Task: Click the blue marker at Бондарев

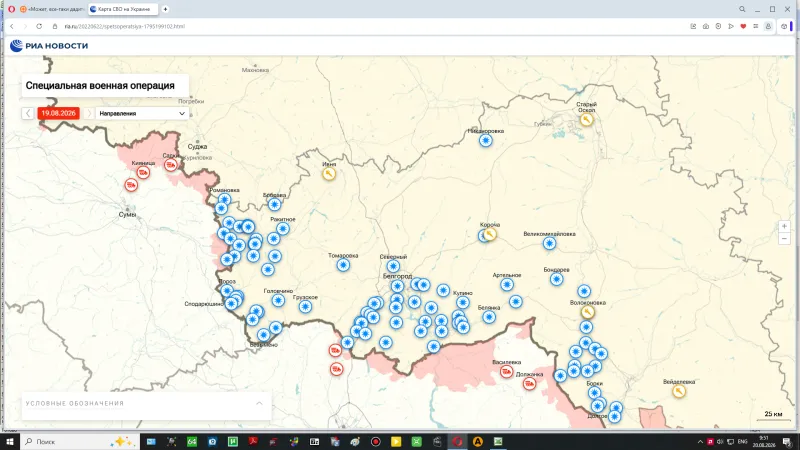Action: point(557,279)
